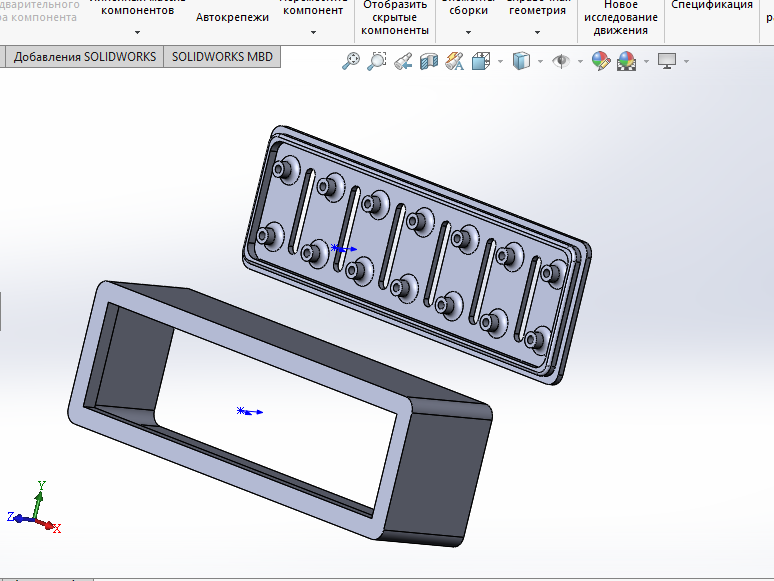Click the Previous View icon
The width and height of the screenshot is (774, 581).
click(x=403, y=62)
